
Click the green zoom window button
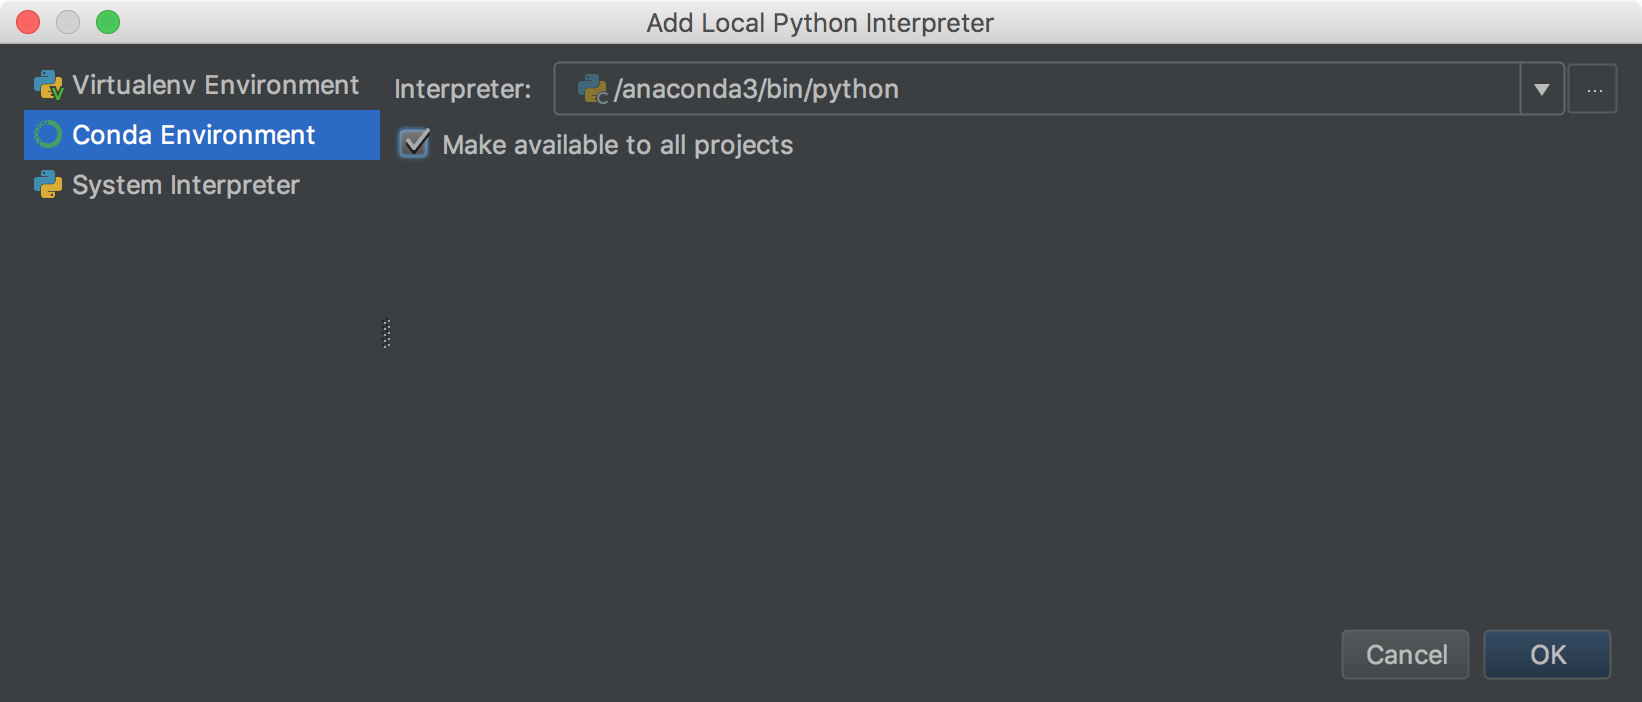pos(108,22)
